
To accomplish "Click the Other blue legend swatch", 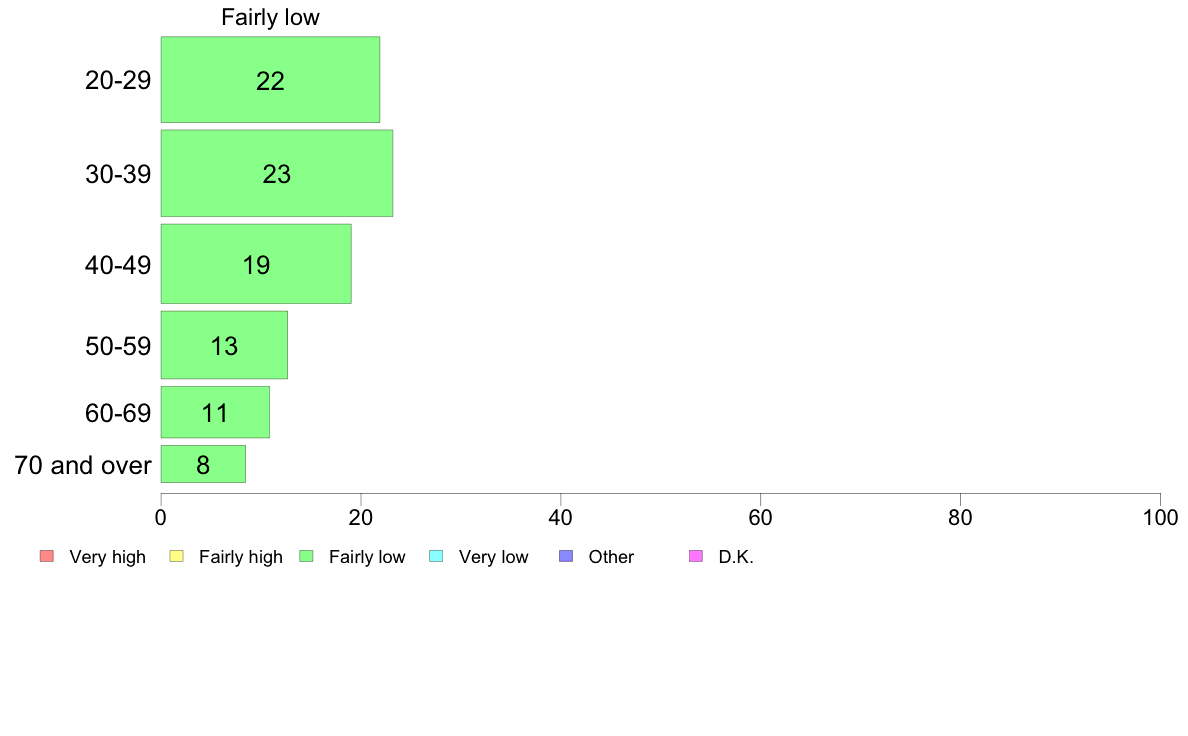I will pyautogui.click(x=566, y=556).
